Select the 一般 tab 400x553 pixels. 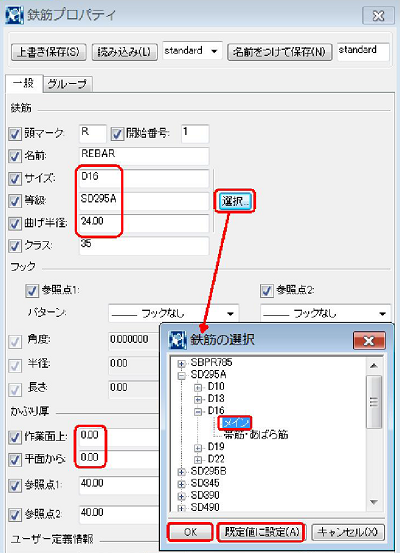[x=24, y=84]
